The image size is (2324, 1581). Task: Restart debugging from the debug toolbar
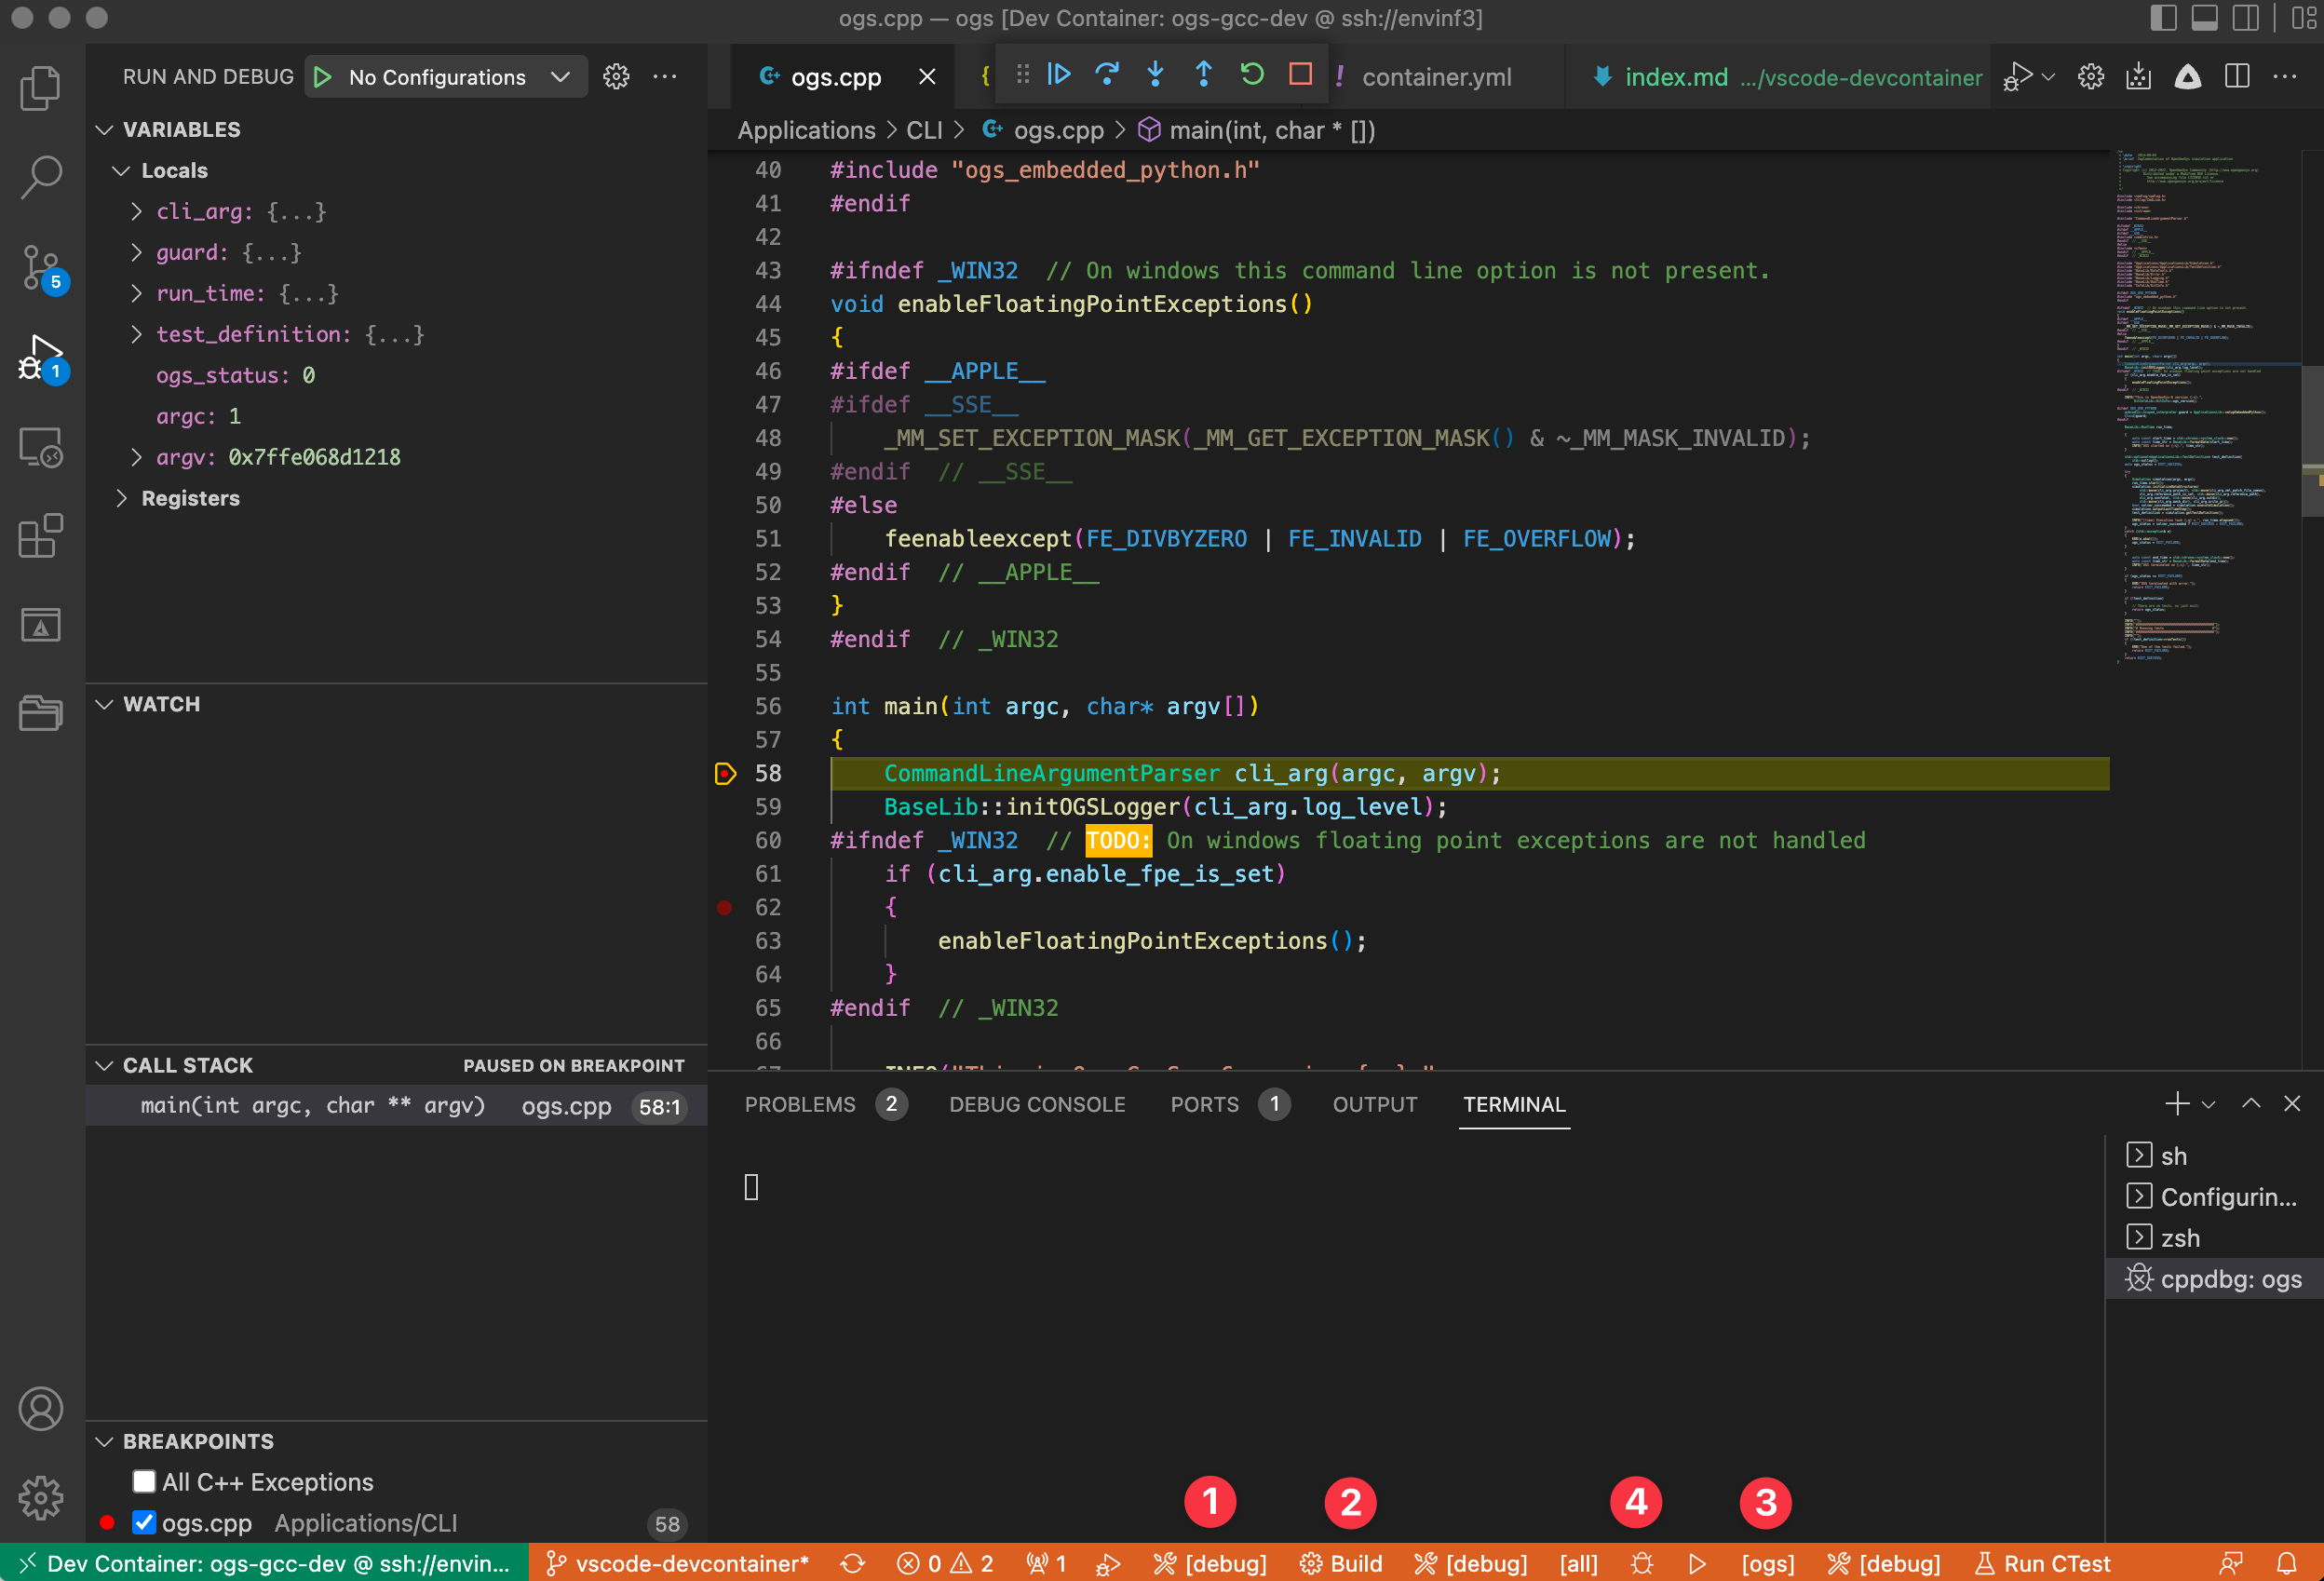coord(1251,75)
